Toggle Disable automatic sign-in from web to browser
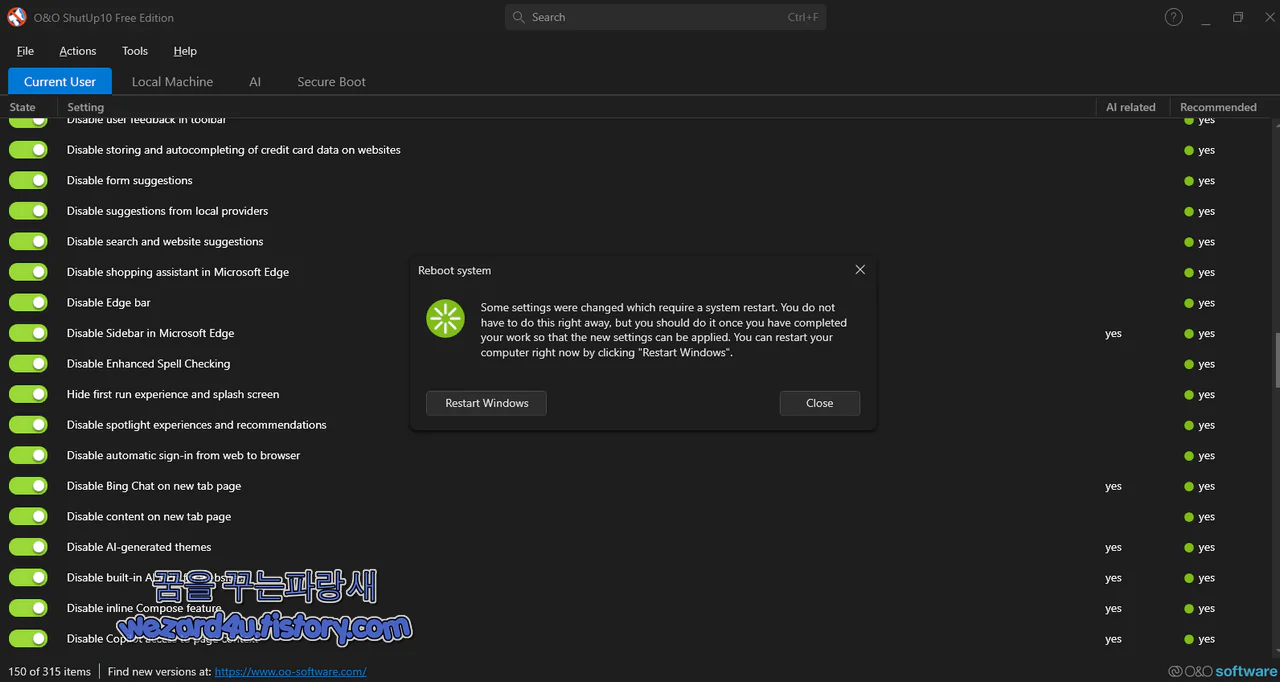Screen dimensions: 1280x682 pos(28,455)
